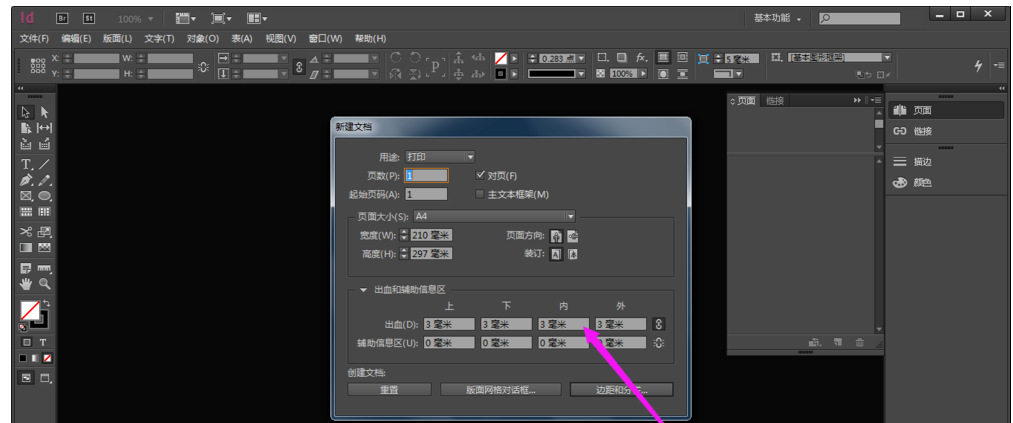1013x423 pixels.
Task: Open the 窗口(W) menu
Action: point(326,39)
